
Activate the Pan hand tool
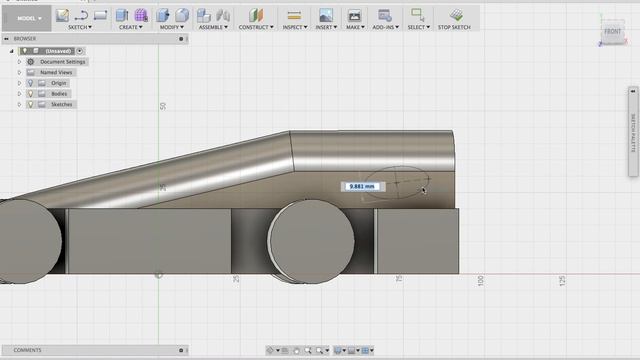pos(296,350)
